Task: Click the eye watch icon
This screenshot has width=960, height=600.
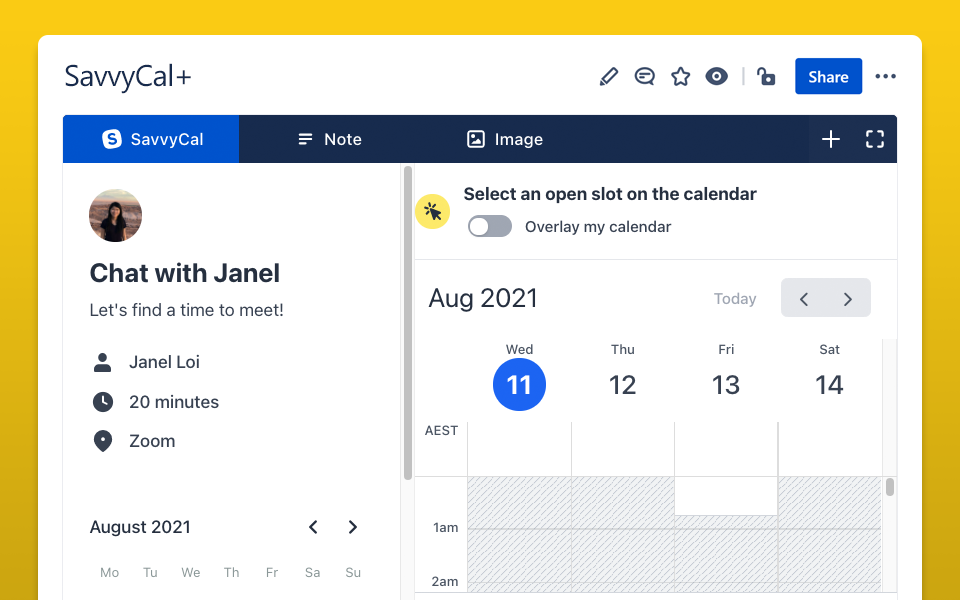Action: pyautogui.click(x=716, y=77)
